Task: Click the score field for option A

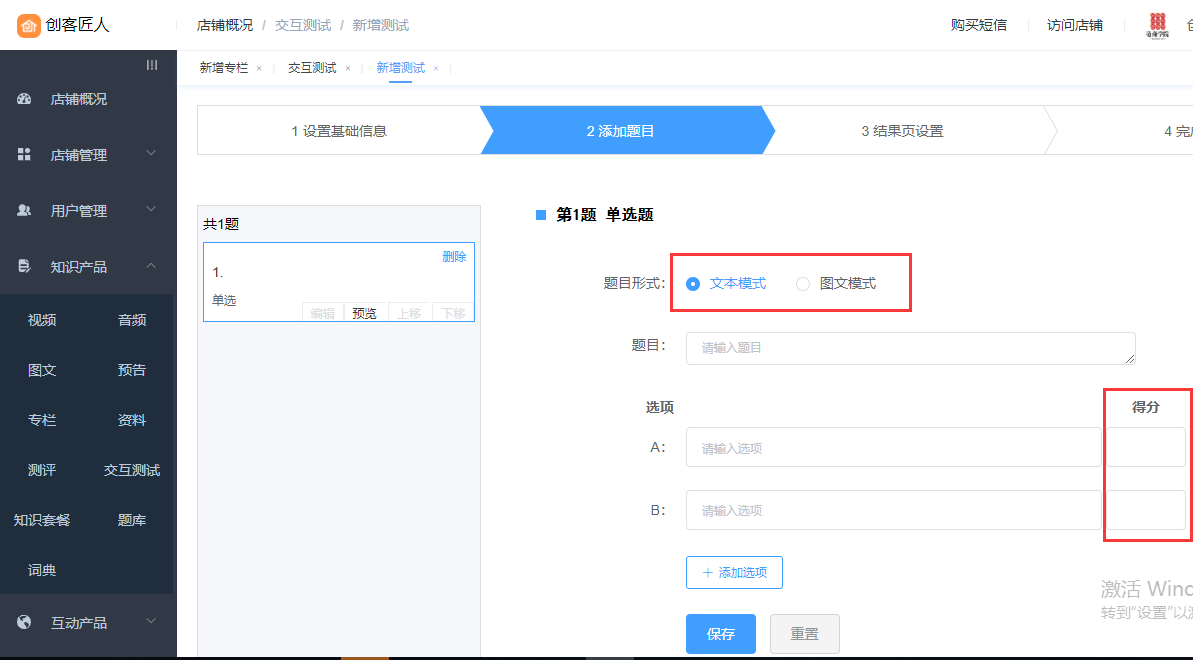Action: 1145,448
